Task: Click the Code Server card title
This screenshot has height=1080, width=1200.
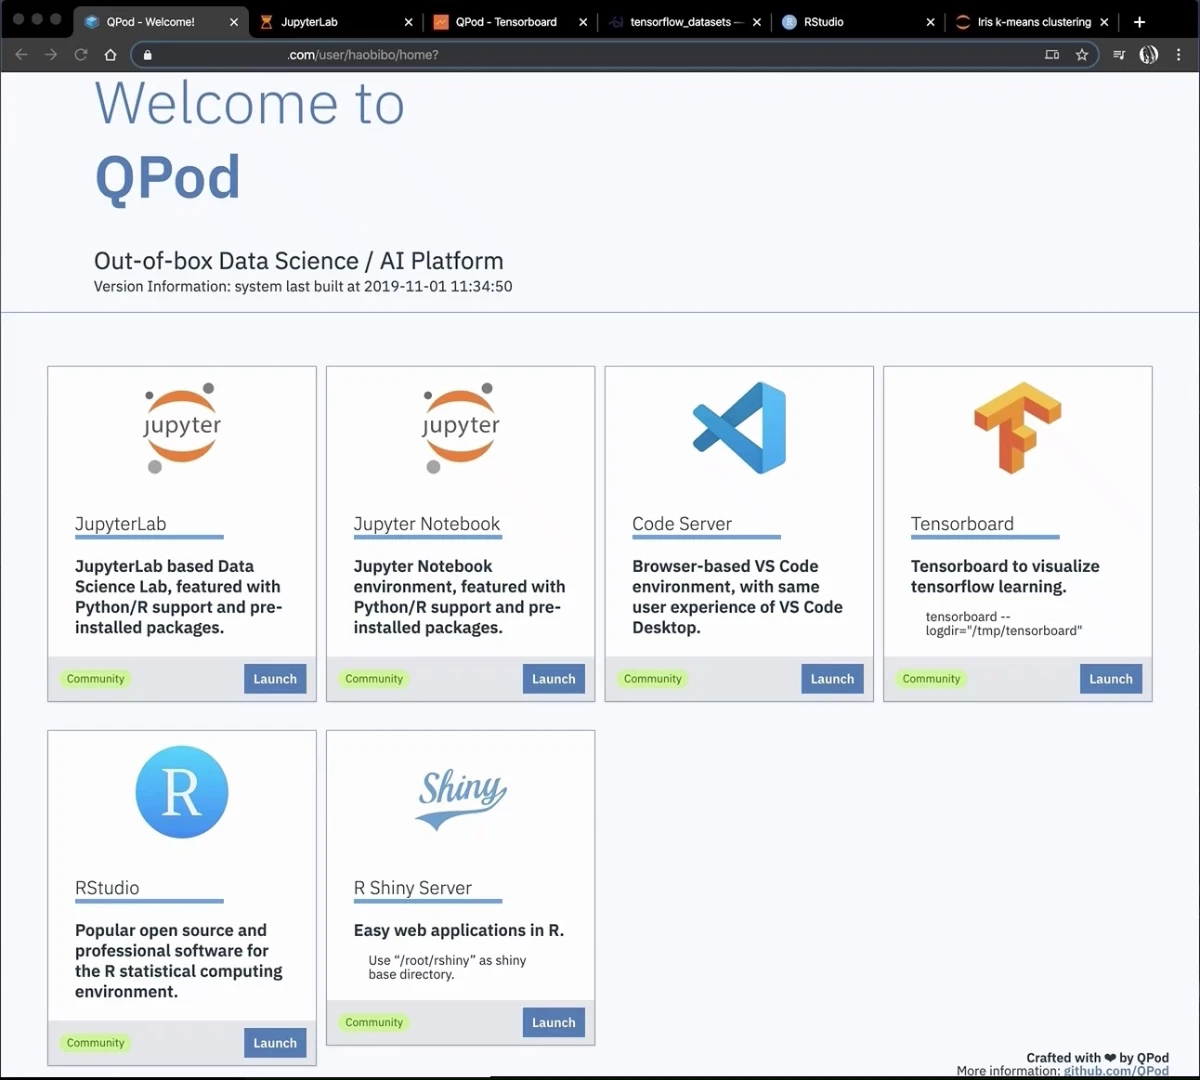Action: tap(682, 524)
